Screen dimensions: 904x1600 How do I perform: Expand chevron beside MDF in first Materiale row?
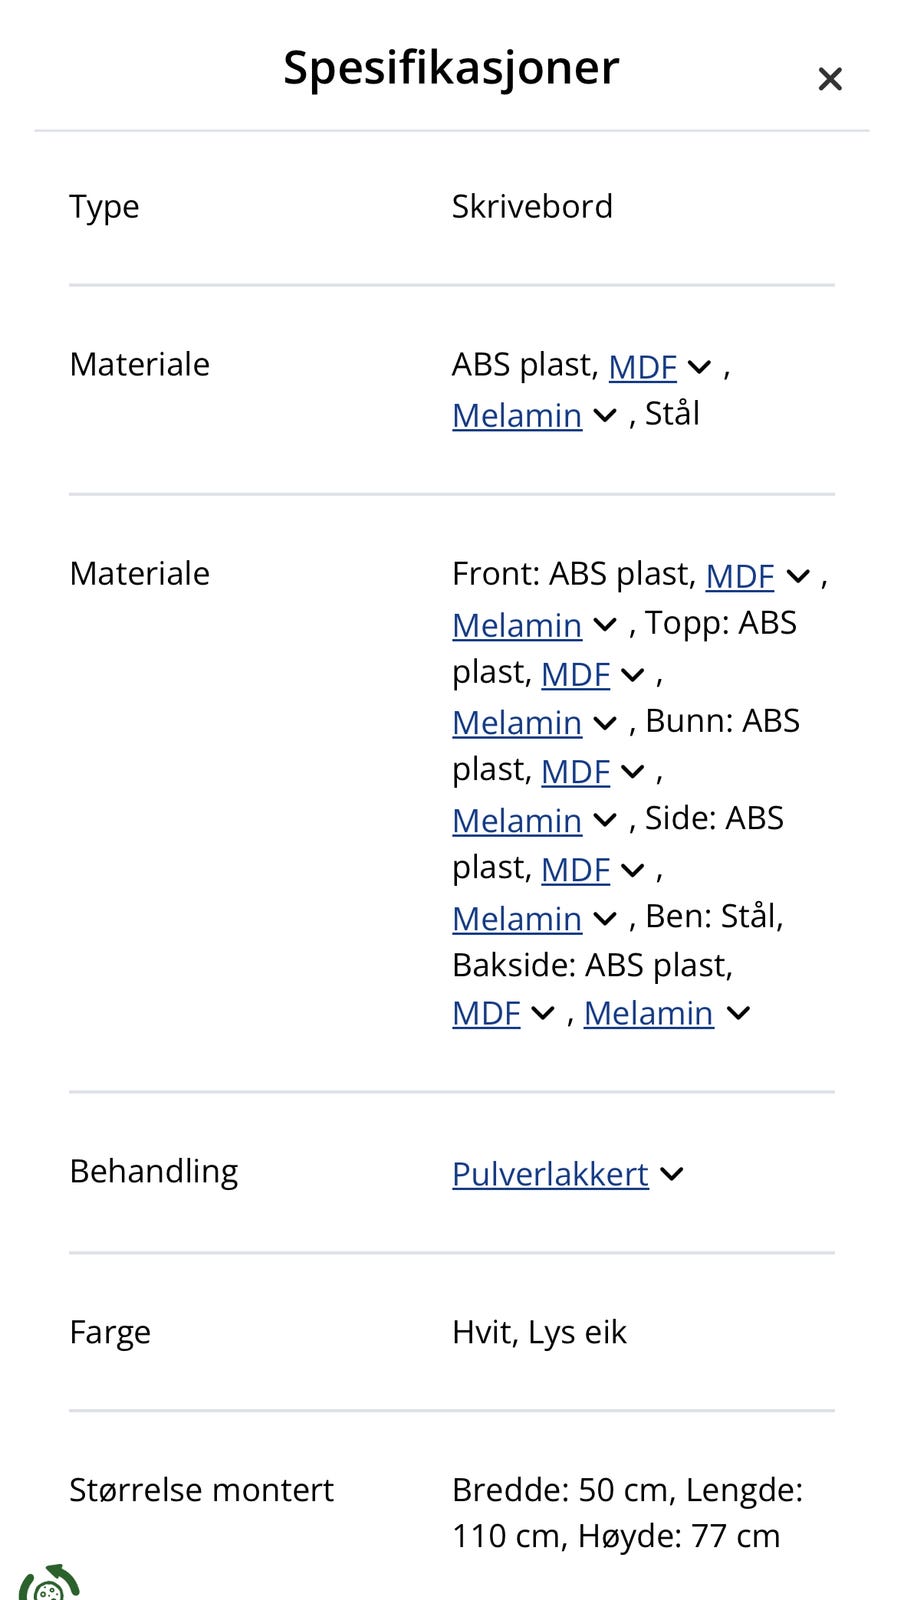pos(700,367)
